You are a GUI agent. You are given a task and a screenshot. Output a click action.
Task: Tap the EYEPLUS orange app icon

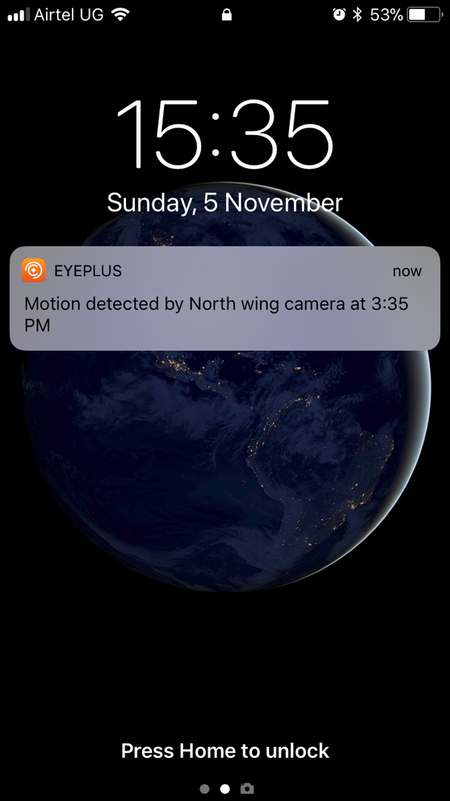pos(34,270)
